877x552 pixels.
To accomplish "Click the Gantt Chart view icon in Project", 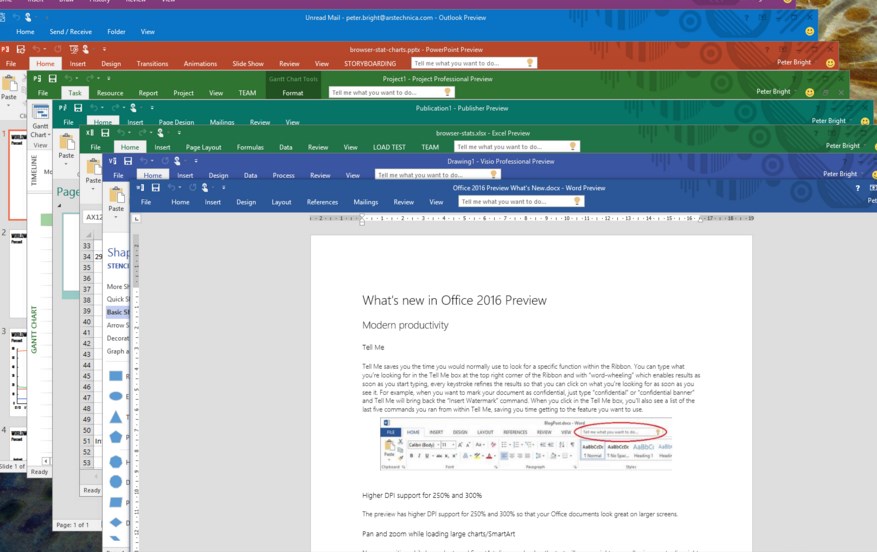I will (x=40, y=112).
